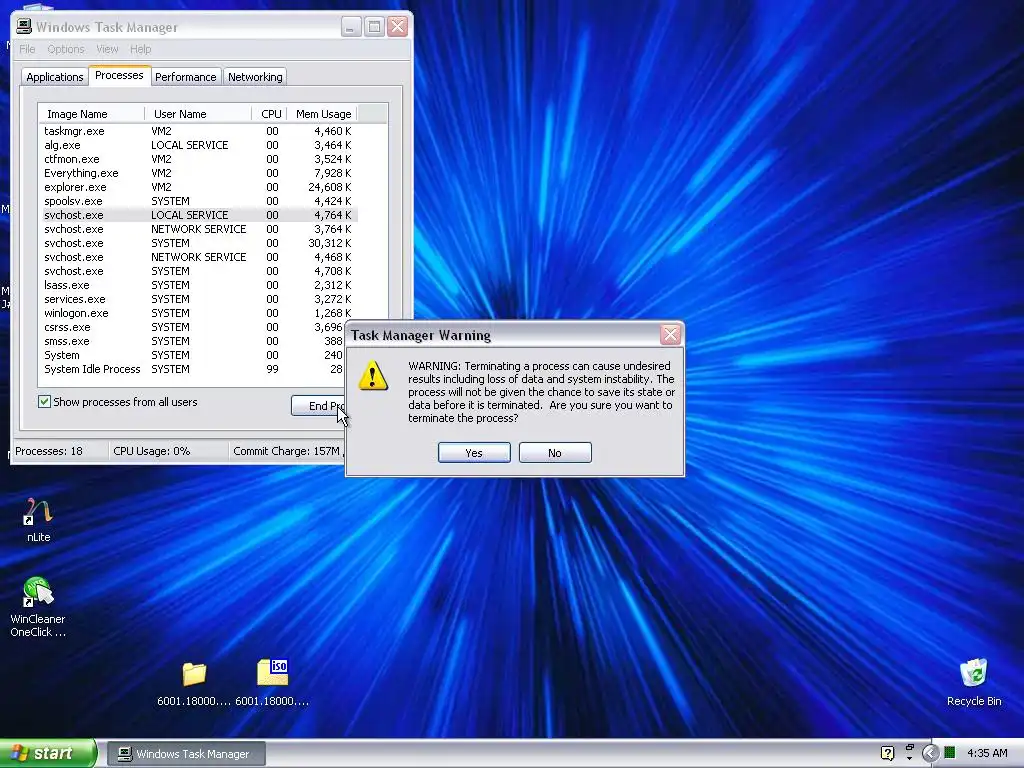
Task: Switch to the Performance tab
Action: (x=185, y=77)
